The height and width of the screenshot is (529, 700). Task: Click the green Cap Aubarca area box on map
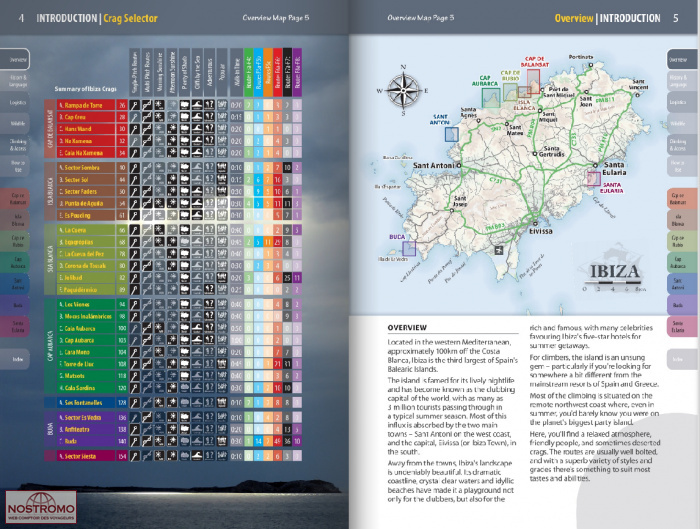[491, 98]
